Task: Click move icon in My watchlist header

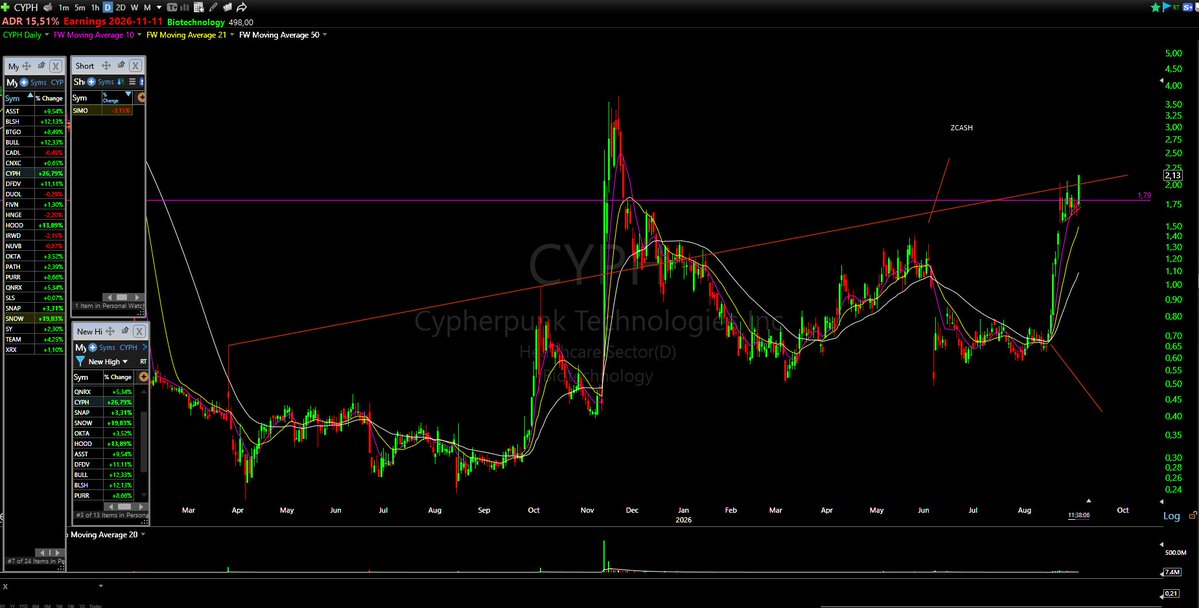Action: pos(27,66)
